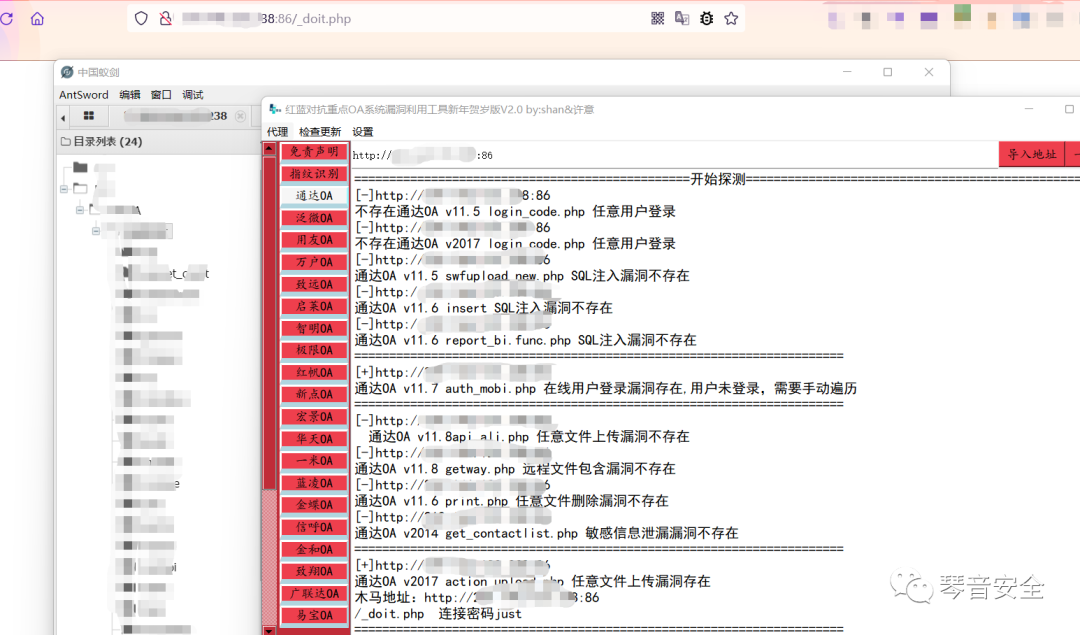The width and height of the screenshot is (1080, 635).
Task: Open the 调试 menu in AntSword
Action: click(x=193, y=94)
